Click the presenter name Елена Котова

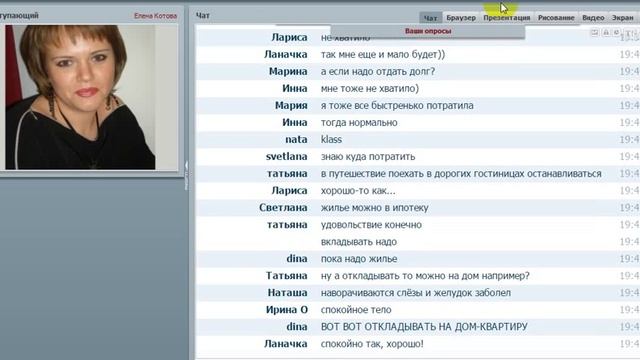155,16
